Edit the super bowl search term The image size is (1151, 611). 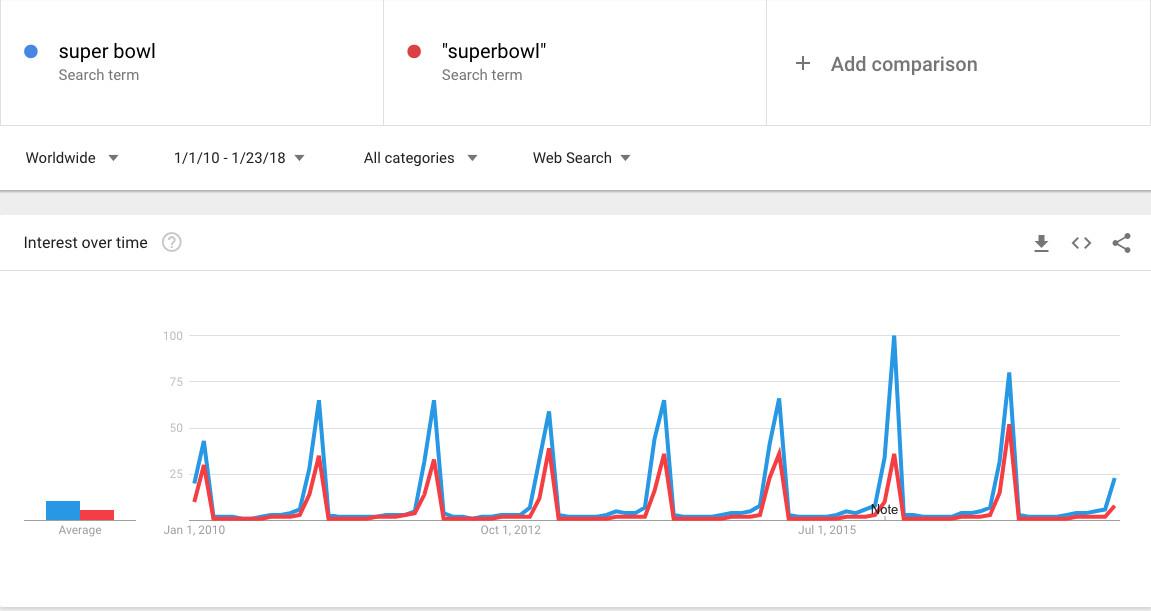pos(107,51)
